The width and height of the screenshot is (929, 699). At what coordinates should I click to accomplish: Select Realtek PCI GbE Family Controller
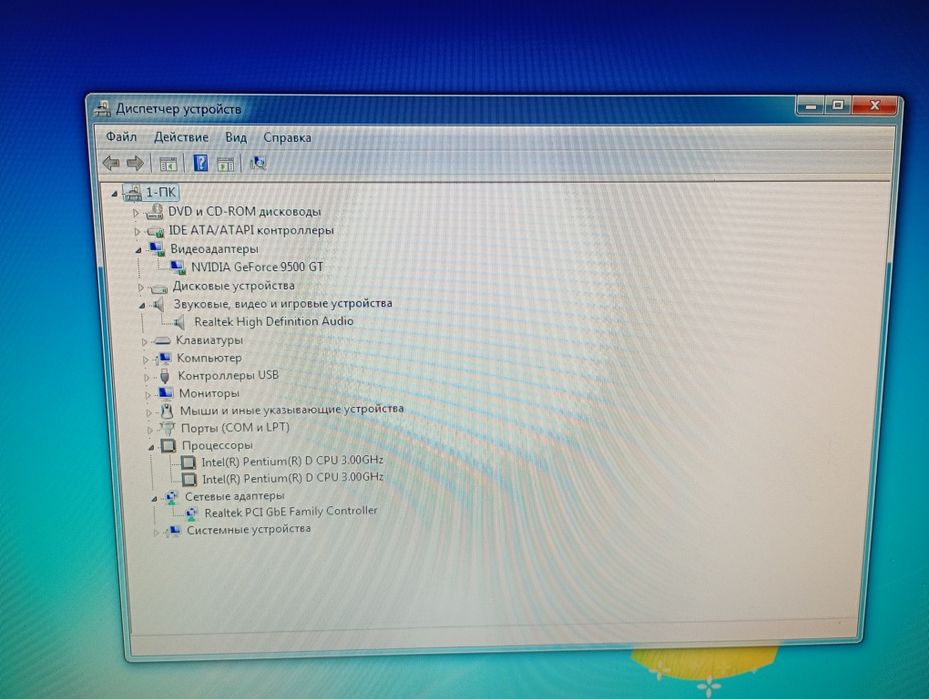click(291, 511)
